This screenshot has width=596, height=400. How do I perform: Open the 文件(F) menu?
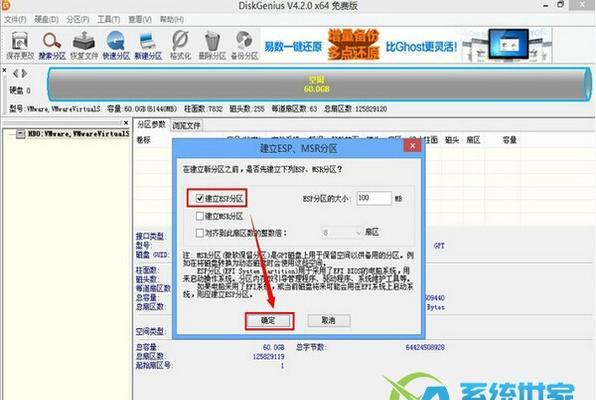click(15, 19)
